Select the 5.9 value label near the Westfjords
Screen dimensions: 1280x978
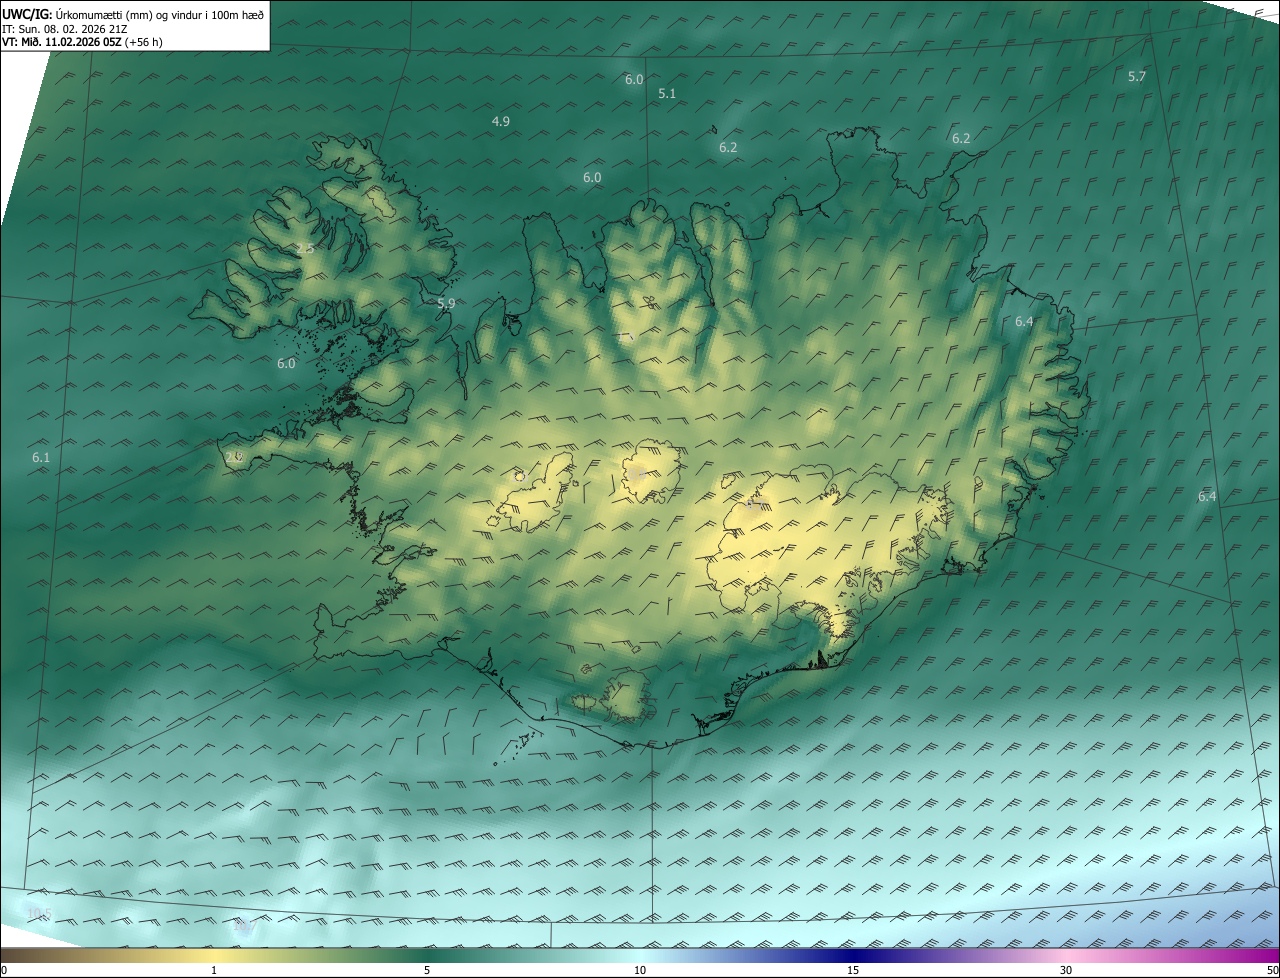pyautogui.click(x=446, y=304)
